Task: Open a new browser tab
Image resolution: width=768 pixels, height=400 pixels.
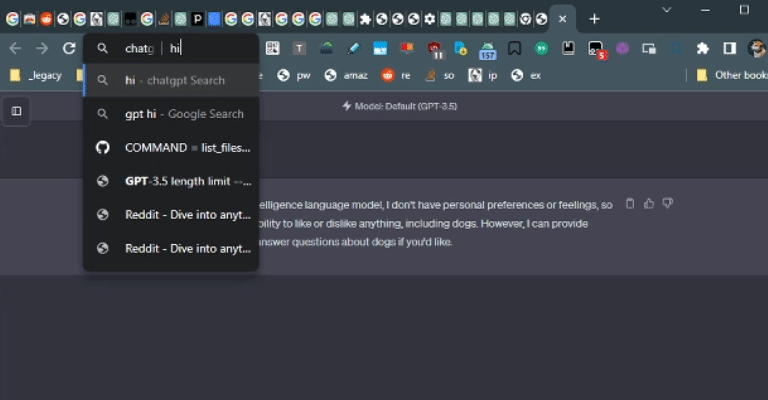Action: pos(594,19)
